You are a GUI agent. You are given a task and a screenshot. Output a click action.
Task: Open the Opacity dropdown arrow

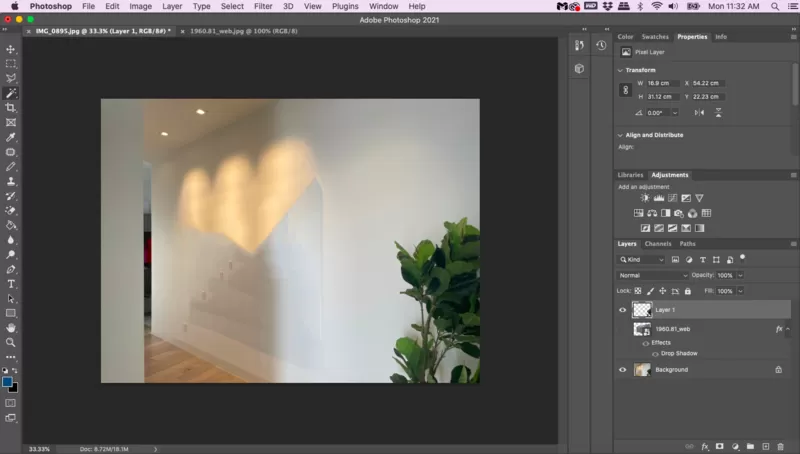click(740, 275)
